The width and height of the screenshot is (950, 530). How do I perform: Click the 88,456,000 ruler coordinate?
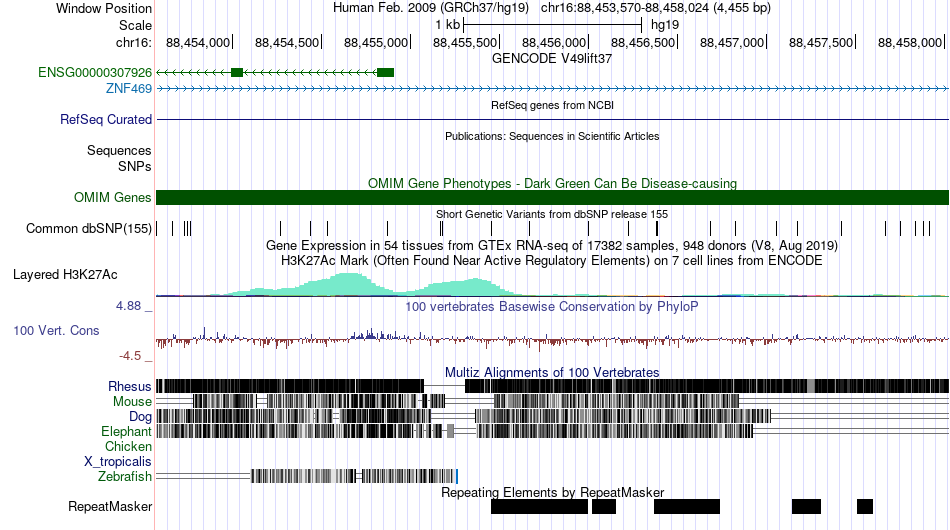coord(554,42)
